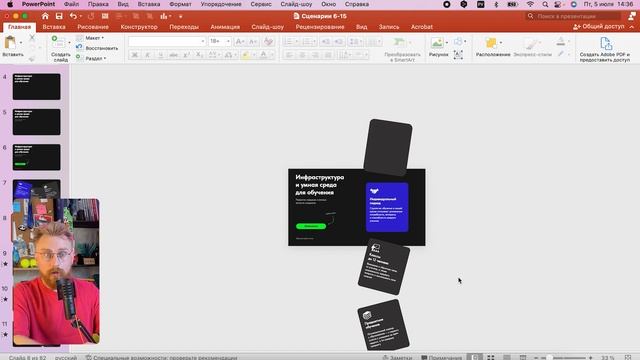The height and width of the screenshot is (360, 640).
Task: Insert a picture with the Рисунок icon
Action: 437,42
